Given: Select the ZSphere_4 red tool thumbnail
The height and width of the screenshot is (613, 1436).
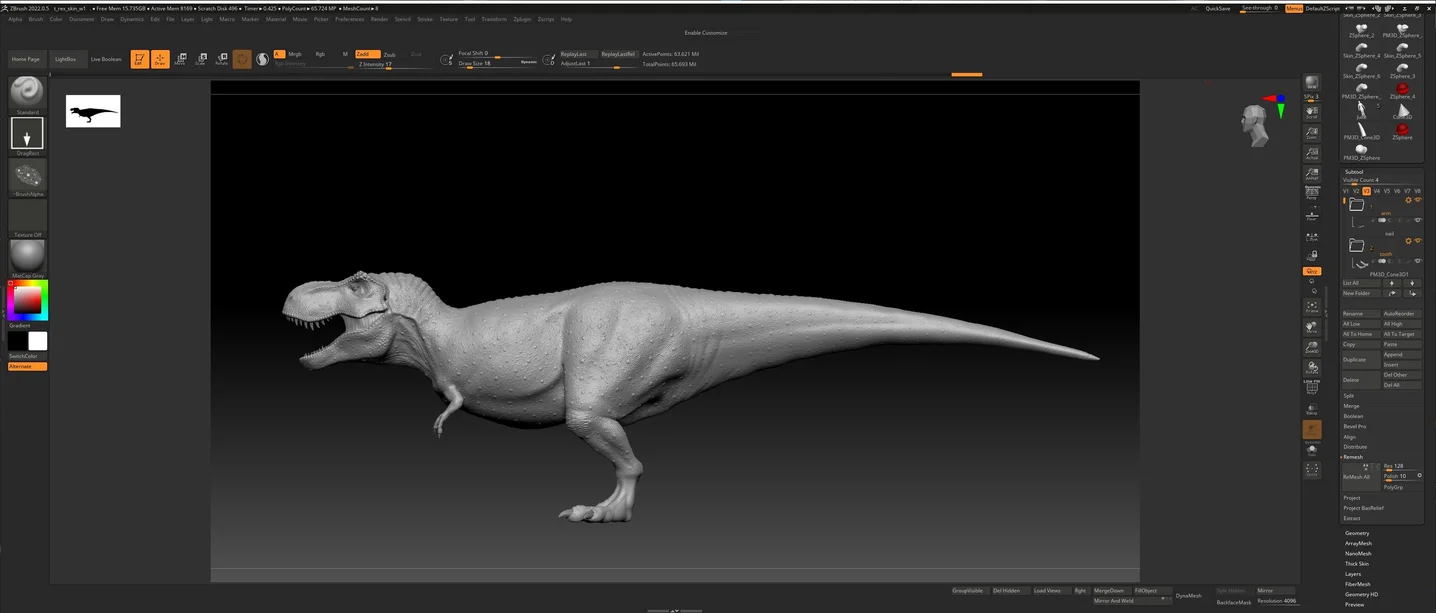Looking at the screenshot, I should click(1402, 90).
